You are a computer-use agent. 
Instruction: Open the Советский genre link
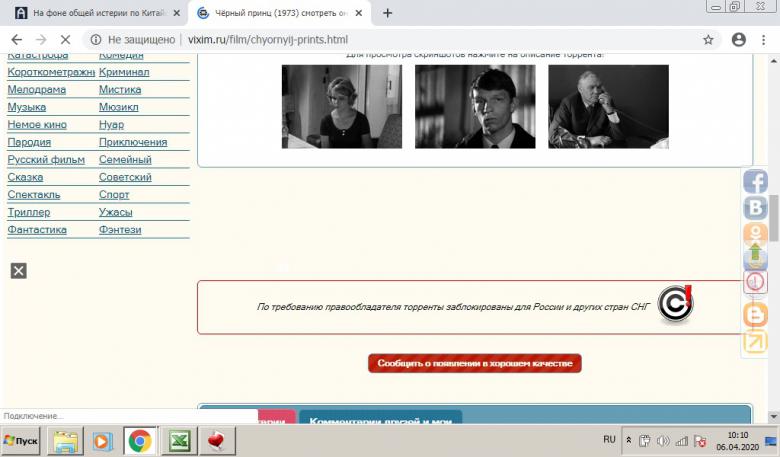tap(125, 177)
